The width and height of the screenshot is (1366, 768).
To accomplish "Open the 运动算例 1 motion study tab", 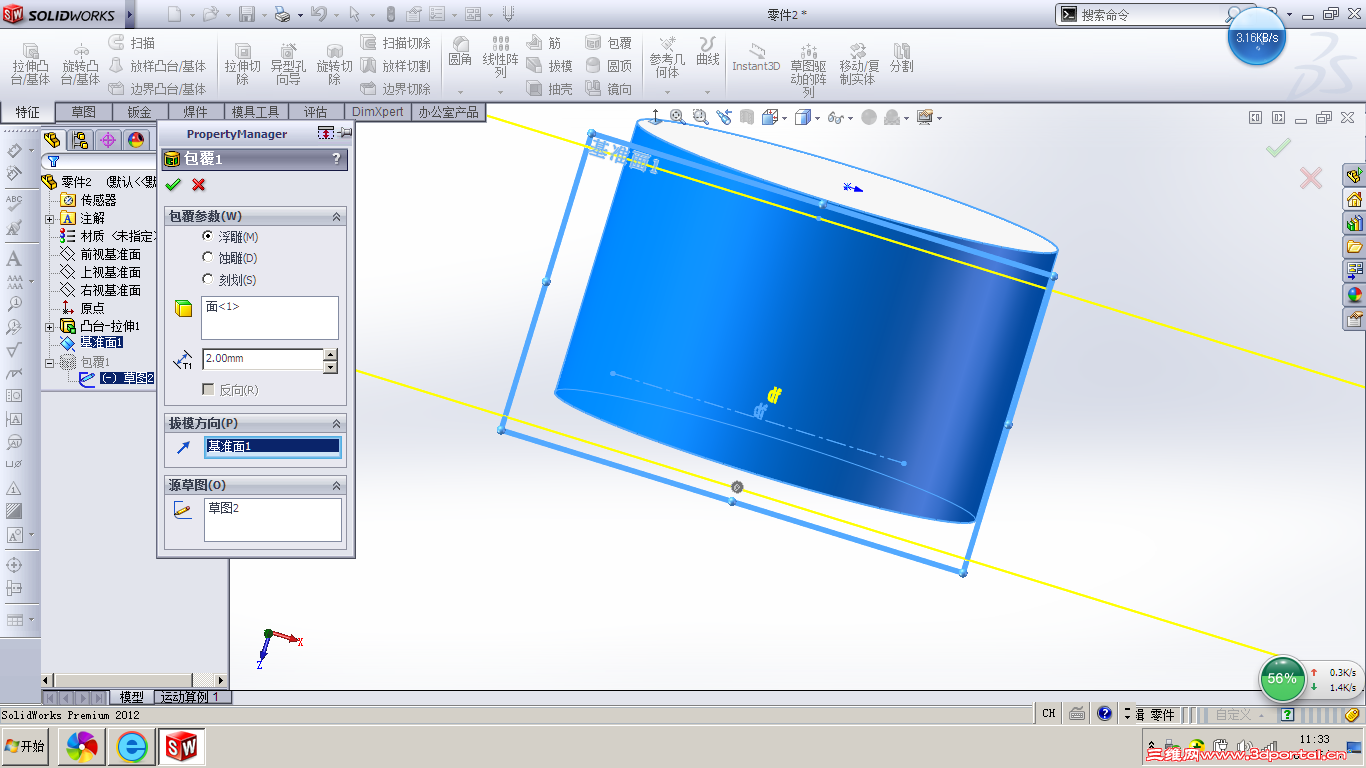I will 190,697.
